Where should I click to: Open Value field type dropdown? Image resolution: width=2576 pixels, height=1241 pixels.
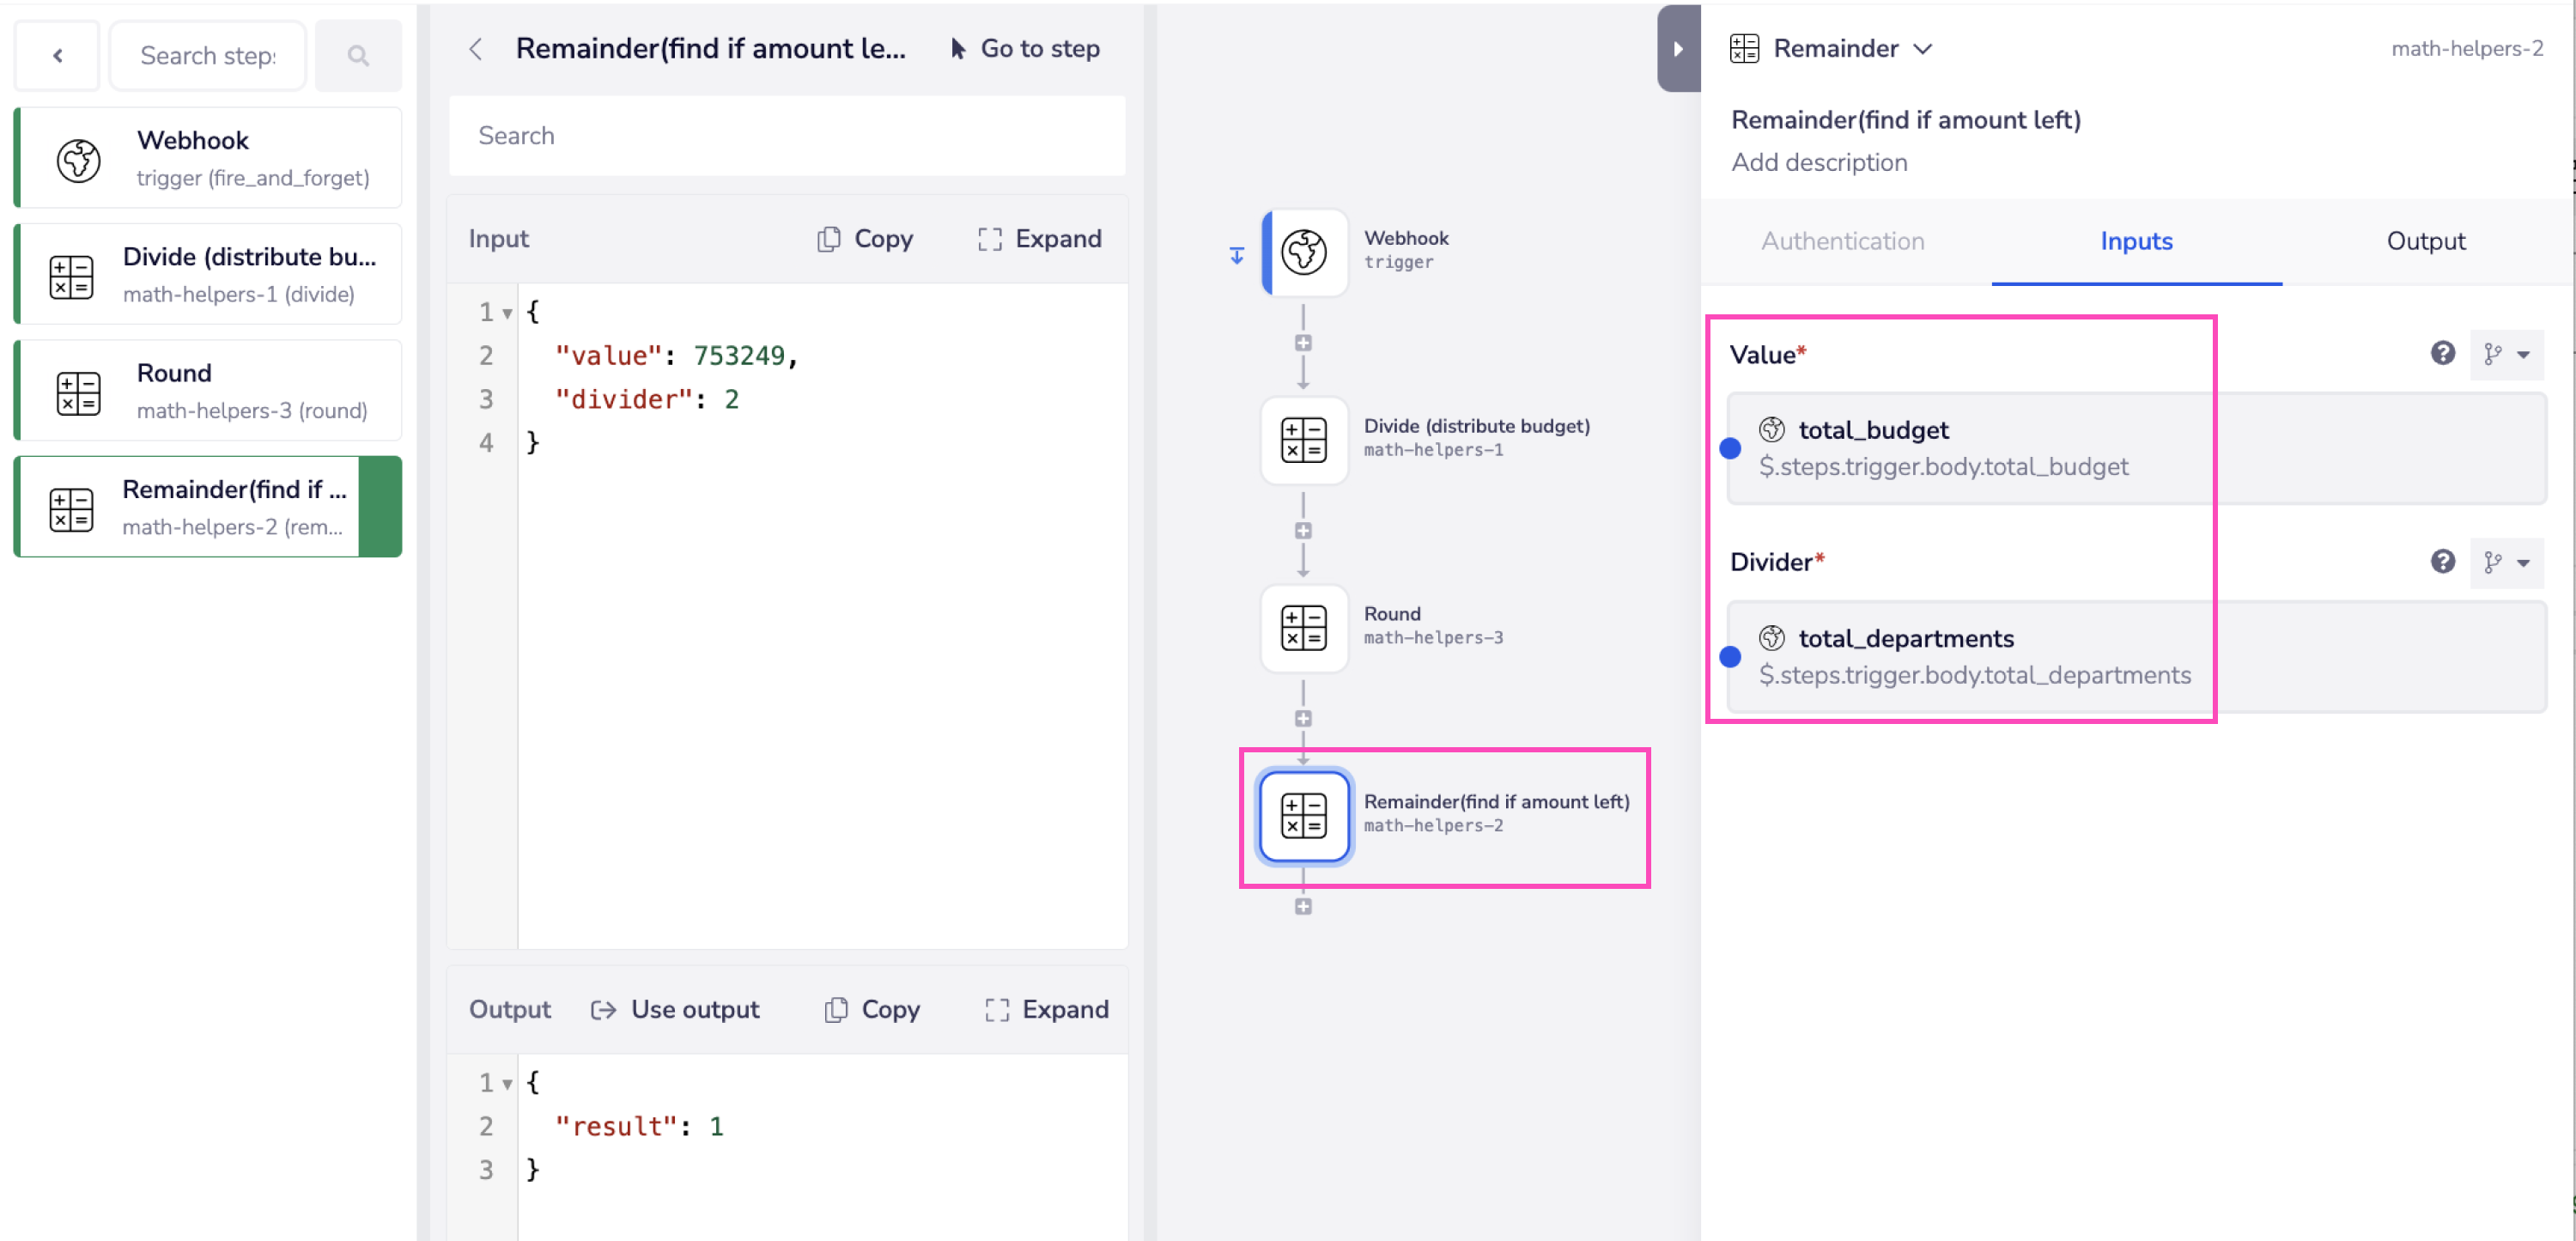(2506, 354)
